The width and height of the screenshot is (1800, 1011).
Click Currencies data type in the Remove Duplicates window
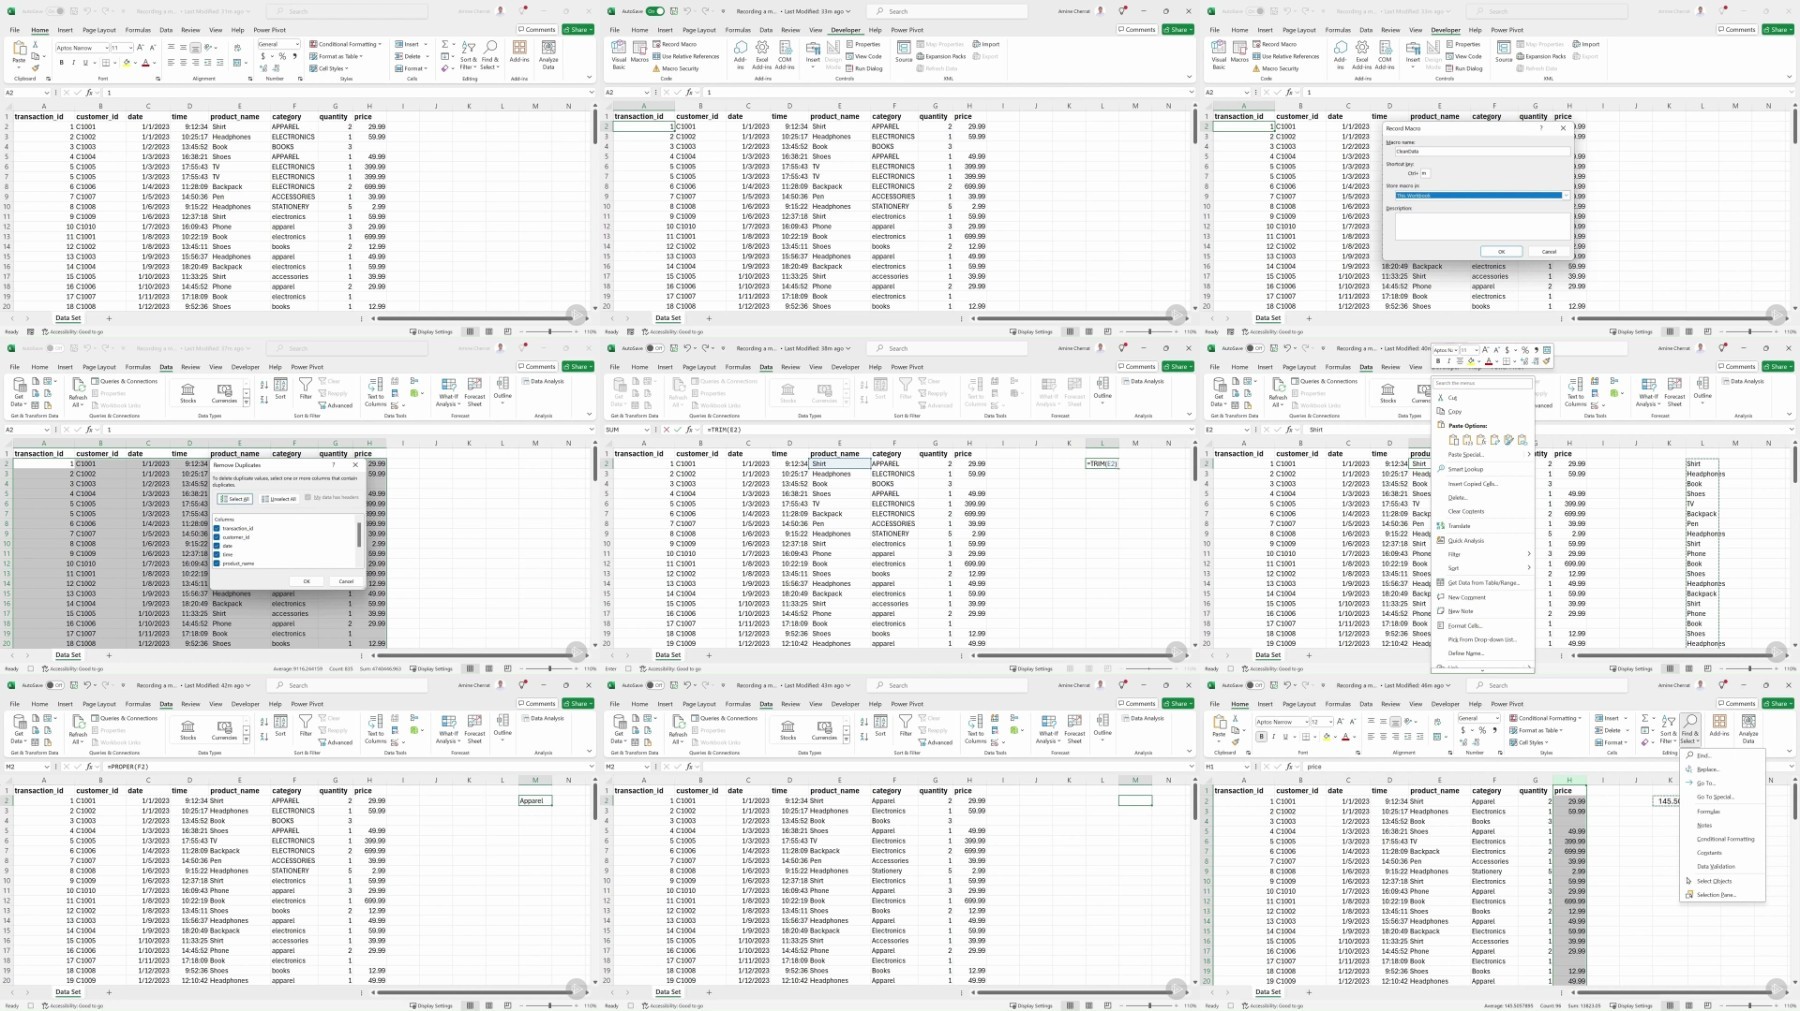224,393
